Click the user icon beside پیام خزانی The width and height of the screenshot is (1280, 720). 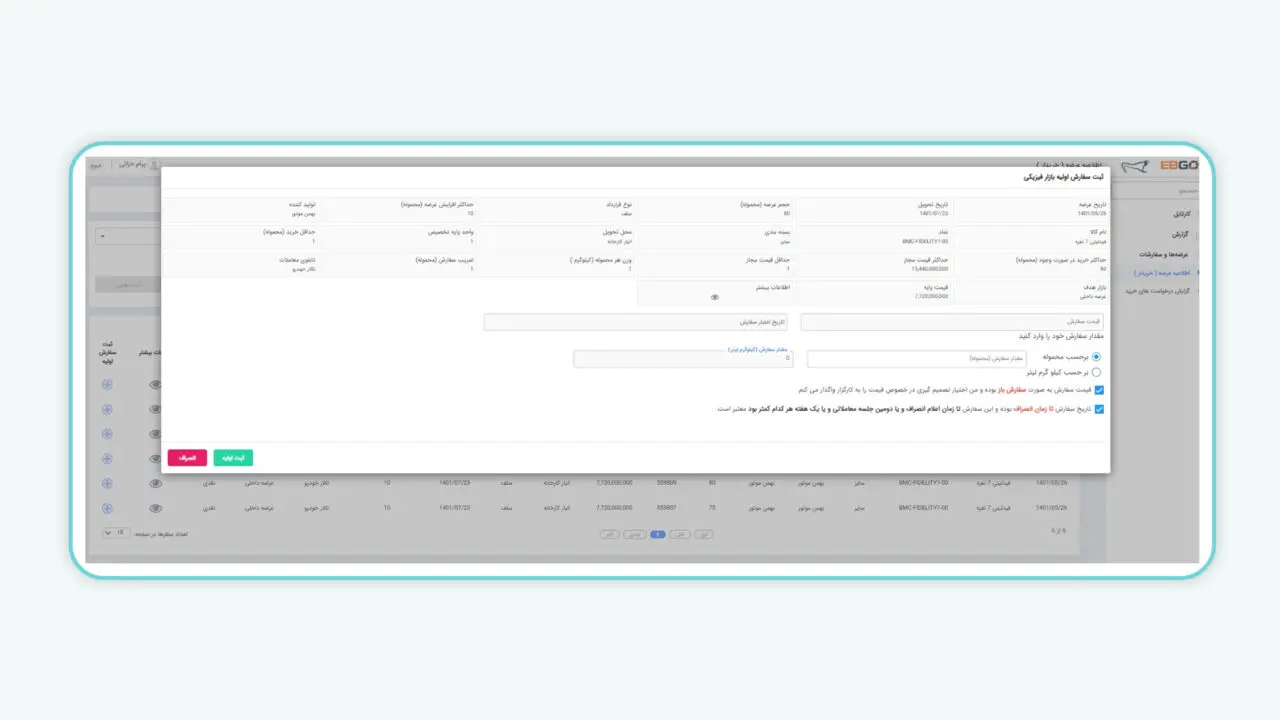154,163
